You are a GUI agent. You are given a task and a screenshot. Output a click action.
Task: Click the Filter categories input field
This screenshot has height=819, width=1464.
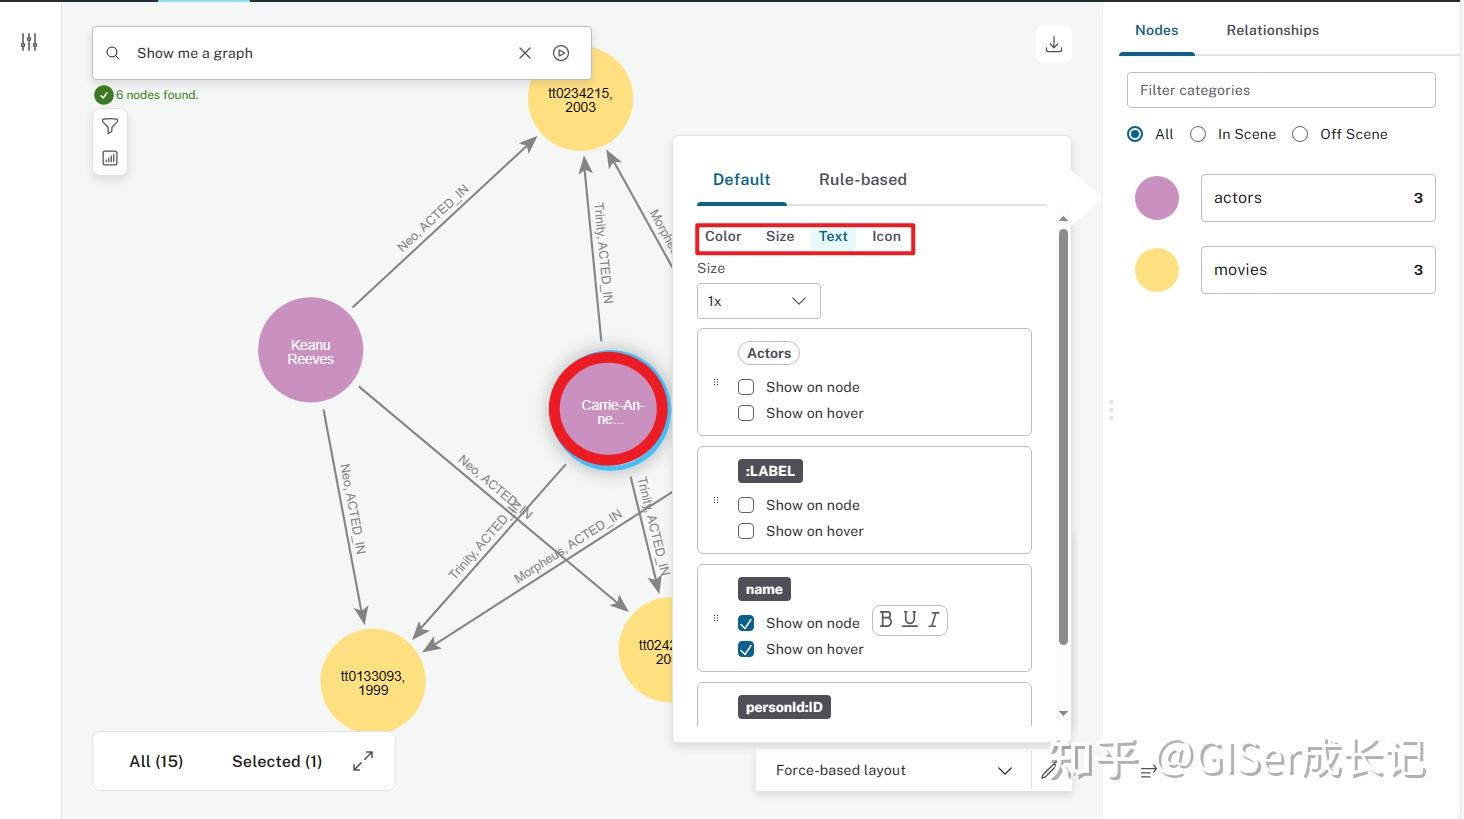click(1281, 90)
